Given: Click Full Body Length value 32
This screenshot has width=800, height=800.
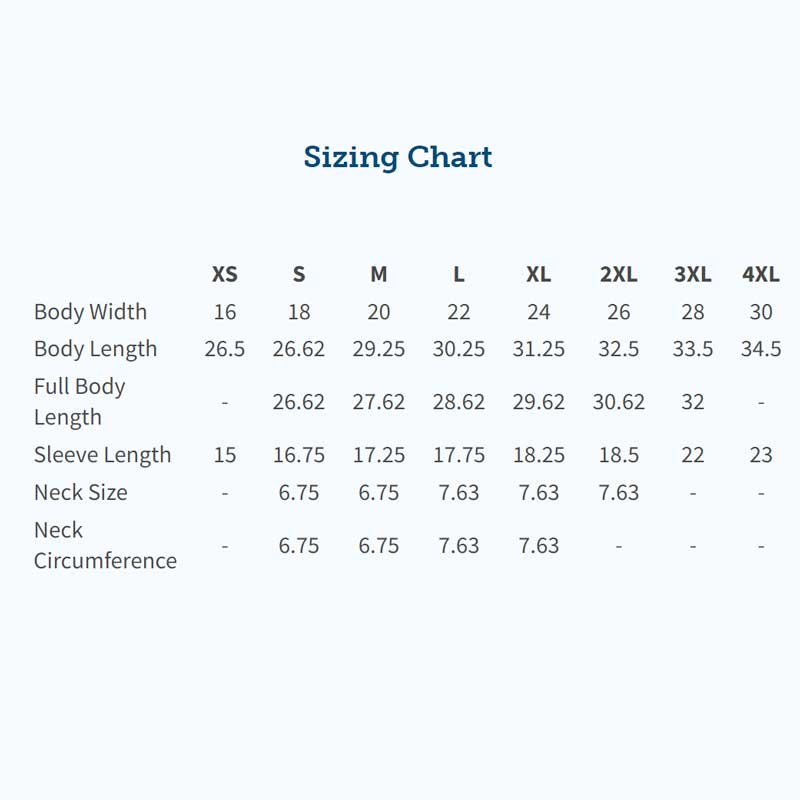Looking at the screenshot, I should (692, 402).
